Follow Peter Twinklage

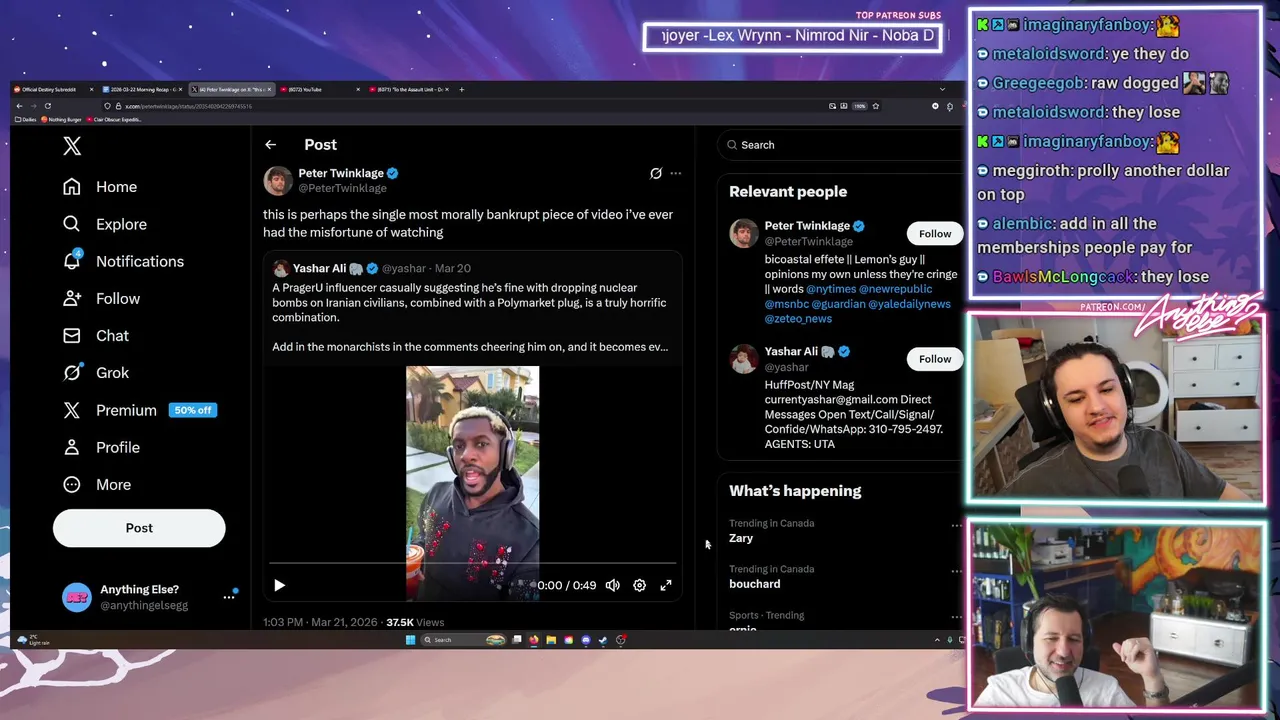coord(935,233)
